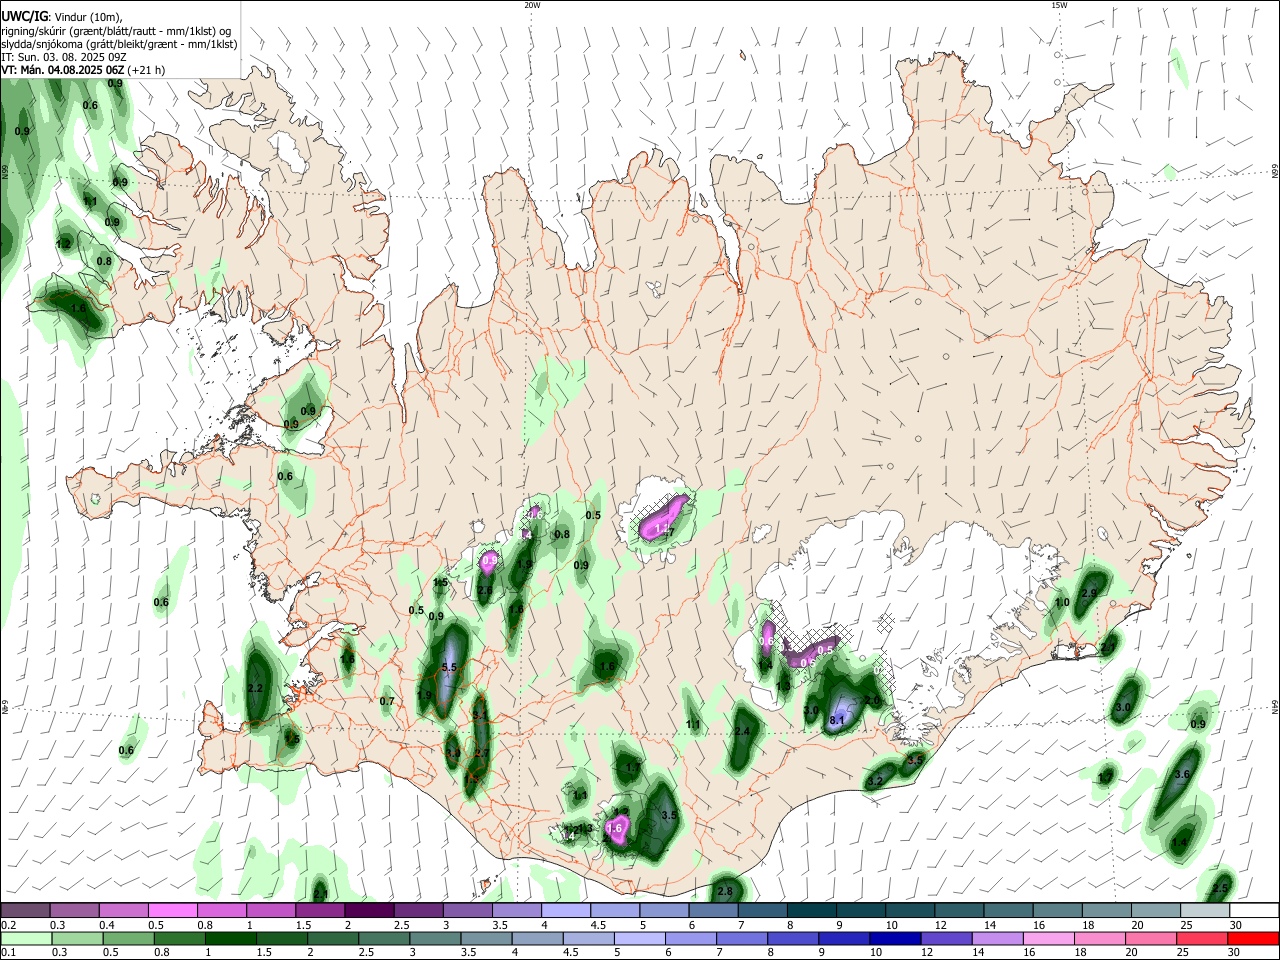
Task: Click the crimson rain swatch labeled 25
Action: pyautogui.click(x=1201, y=938)
